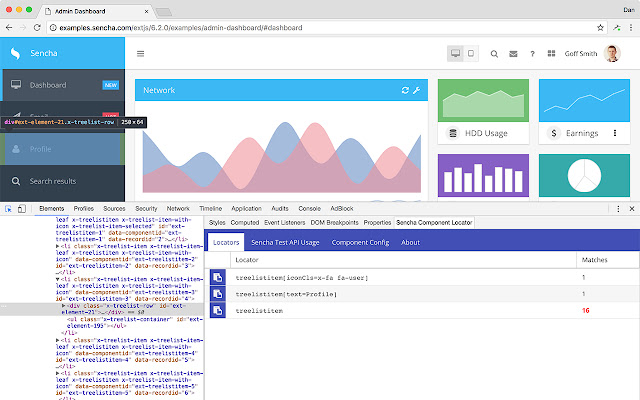This screenshot has height=400, width=640.
Task: Click the Matches column header
Action: (x=608, y=260)
